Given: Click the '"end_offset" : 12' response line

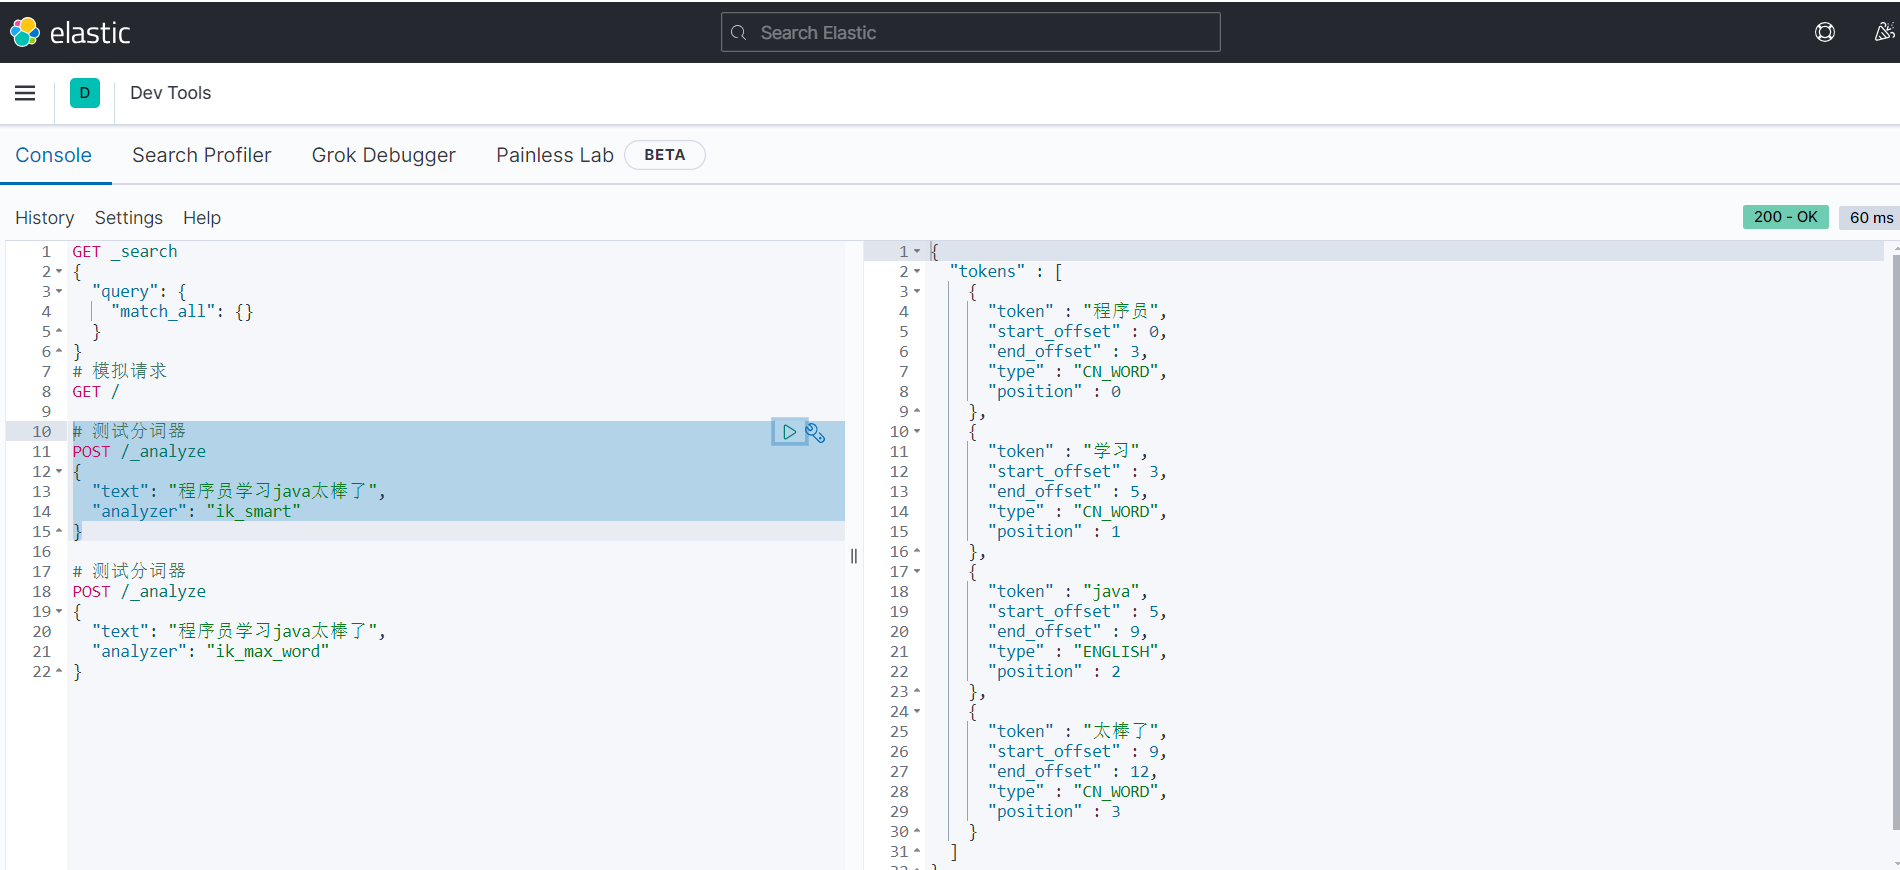Looking at the screenshot, I should pyautogui.click(x=1073, y=772).
